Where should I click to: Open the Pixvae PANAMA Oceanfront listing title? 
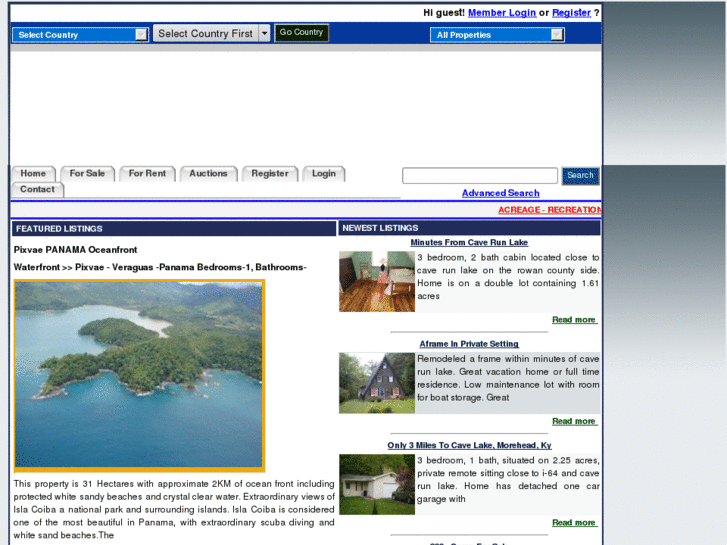tap(76, 250)
